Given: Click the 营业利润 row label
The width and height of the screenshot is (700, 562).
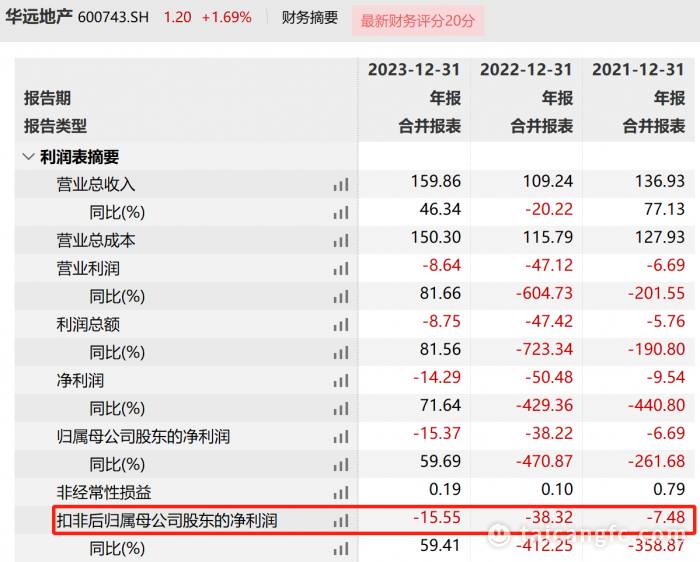Looking at the screenshot, I should pyautogui.click(x=88, y=269).
